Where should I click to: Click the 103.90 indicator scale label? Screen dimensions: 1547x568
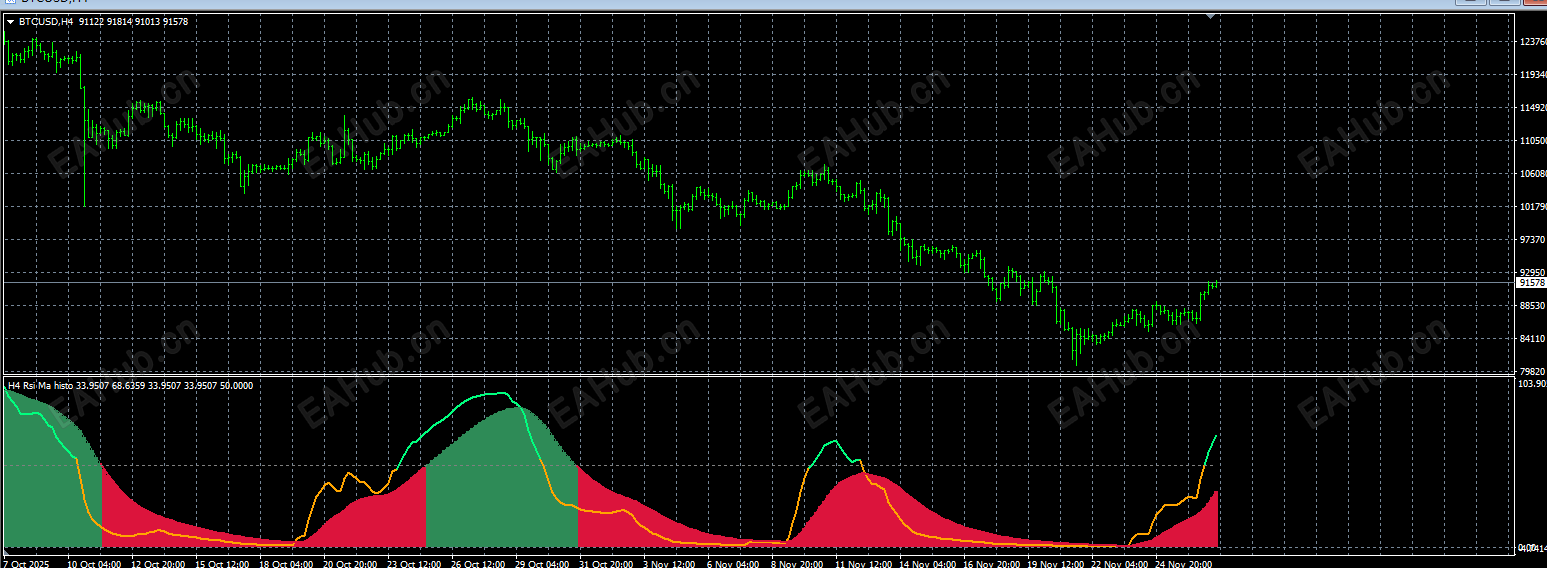1533,384
